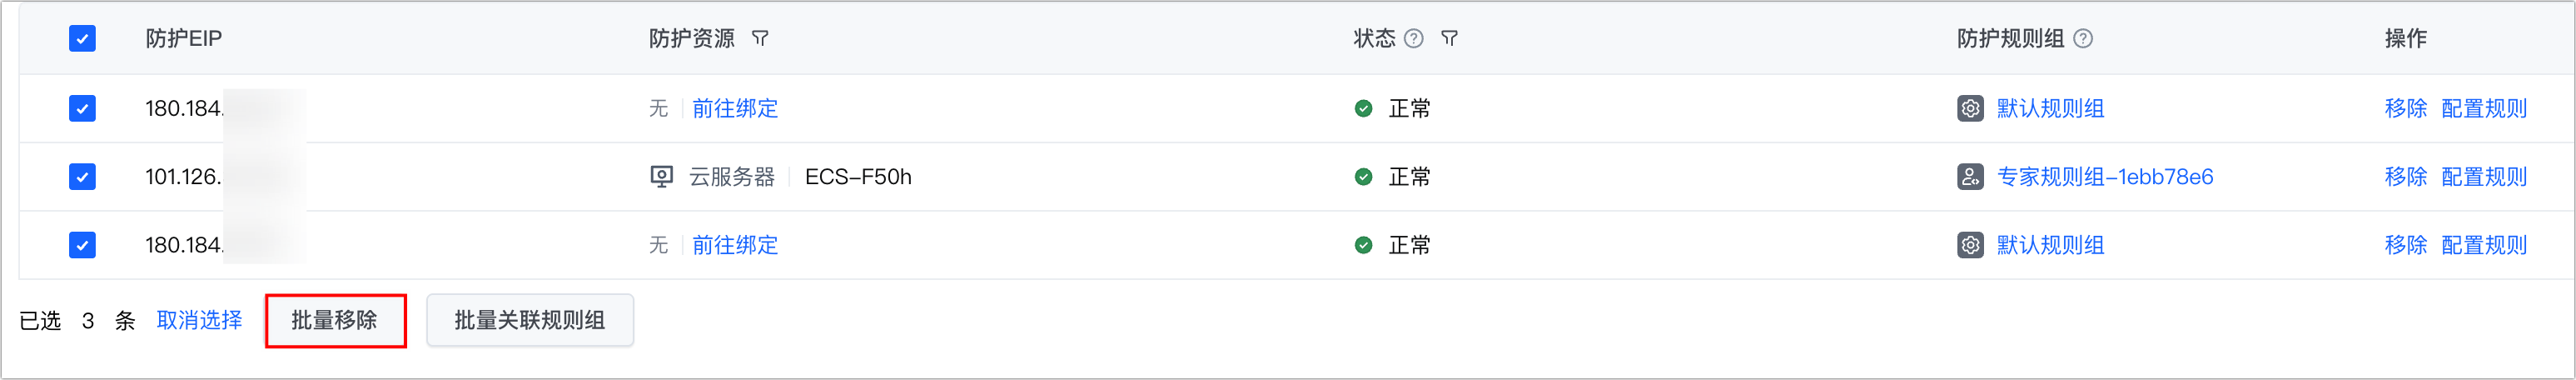Open the filter icon next to 状态
2576x380 pixels.
pyautogui.click(x=1449, y=39)
